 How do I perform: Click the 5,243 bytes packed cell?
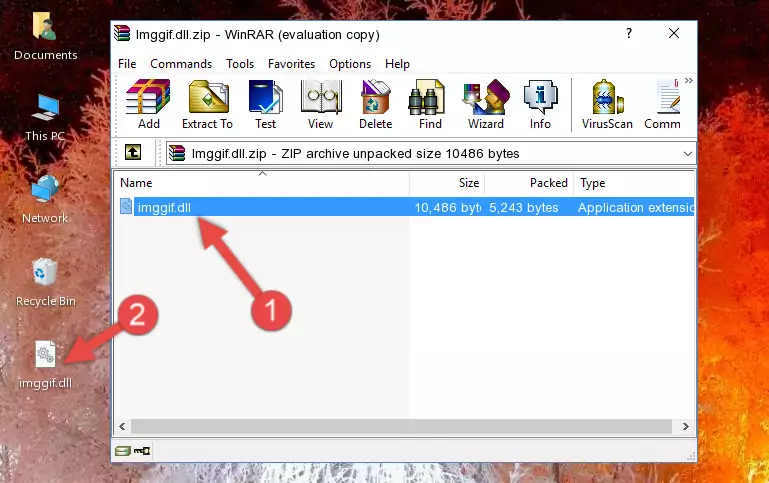523,208
